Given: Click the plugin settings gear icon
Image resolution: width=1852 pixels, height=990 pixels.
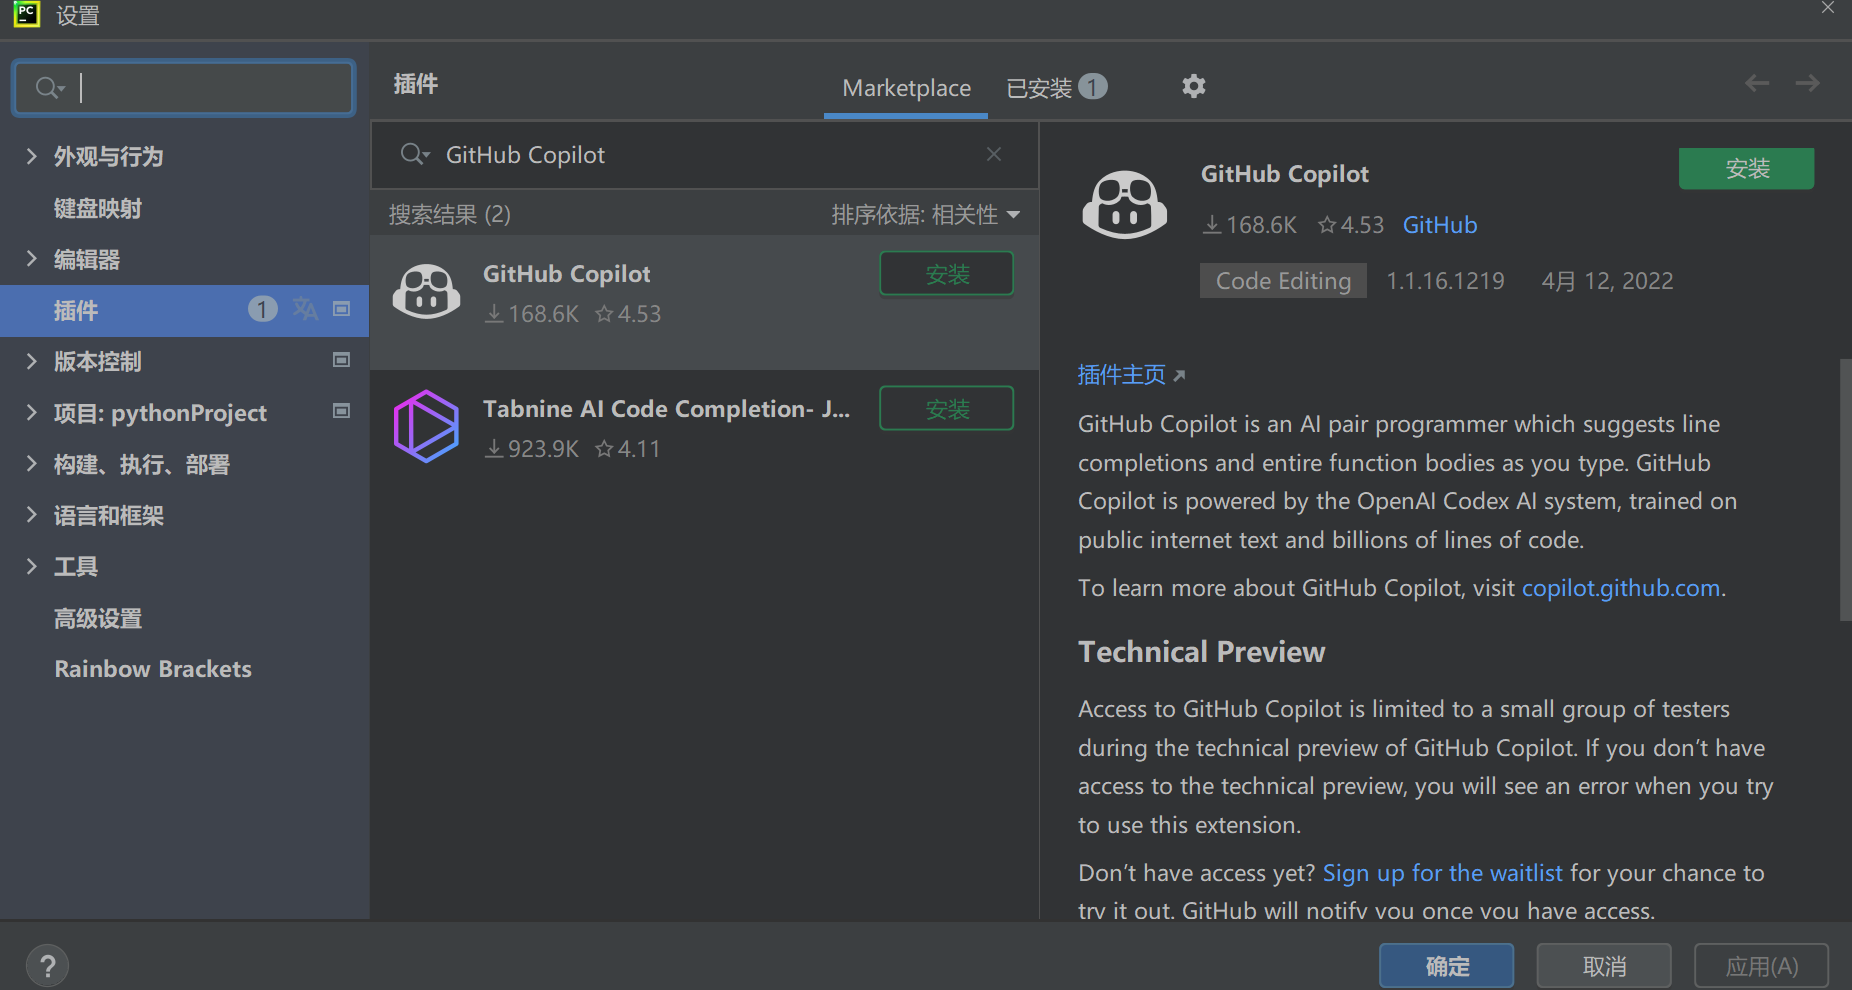Looking at the screenshot, I should point(1193,86).
